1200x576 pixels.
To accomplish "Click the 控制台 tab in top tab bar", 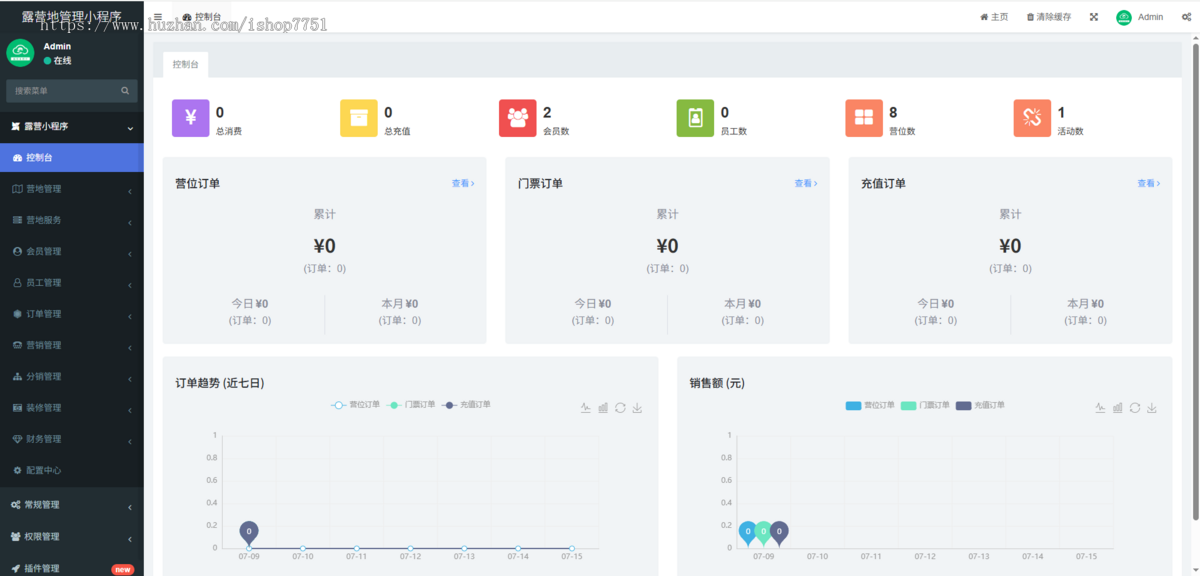I will (x=203, y=17).
